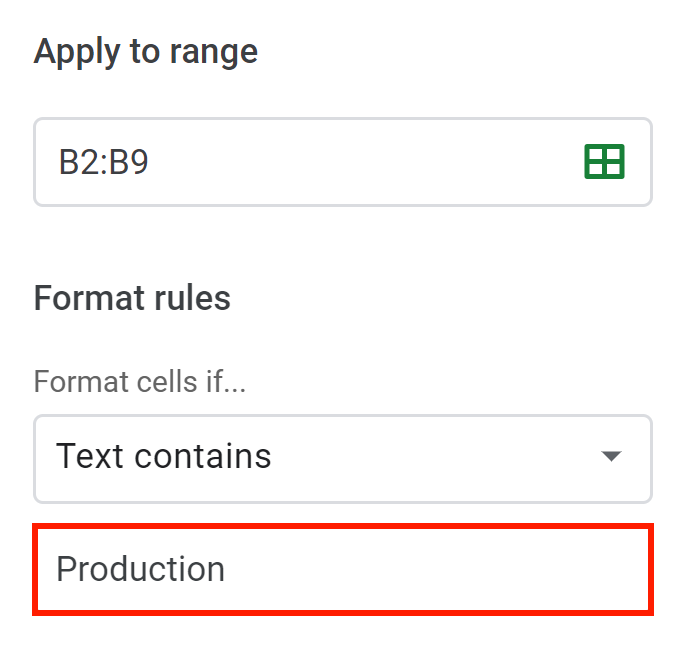Screen dimensions: 686x649
Task: Expand the format condition combo box
Action: [343, 459]
